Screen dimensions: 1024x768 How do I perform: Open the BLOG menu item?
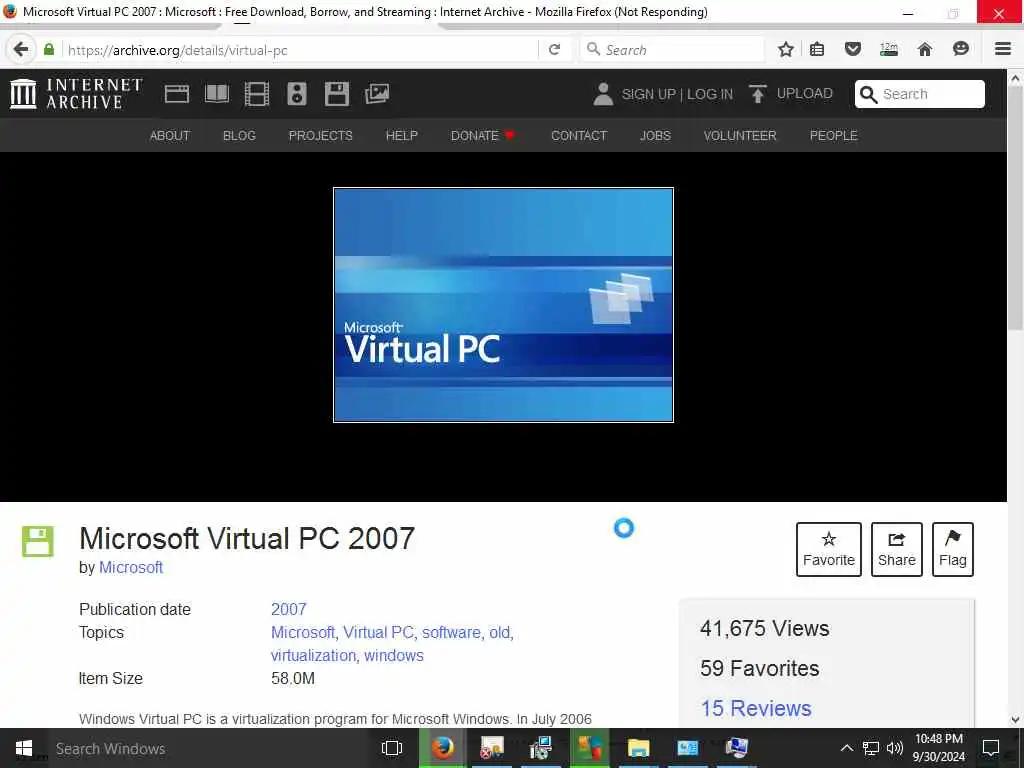[x=239, y=135]
